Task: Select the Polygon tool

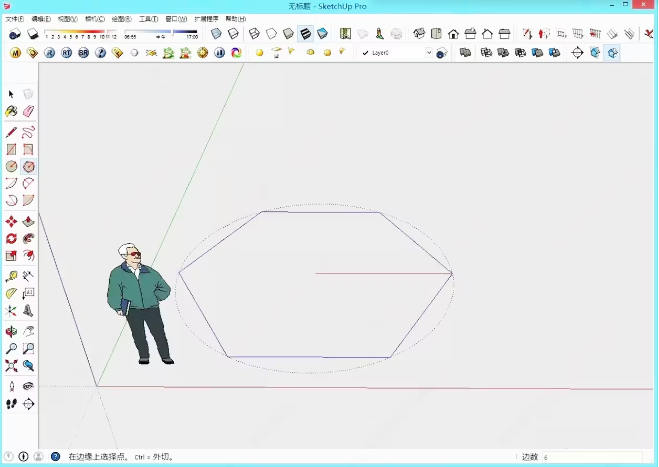Action: (28, 166)
